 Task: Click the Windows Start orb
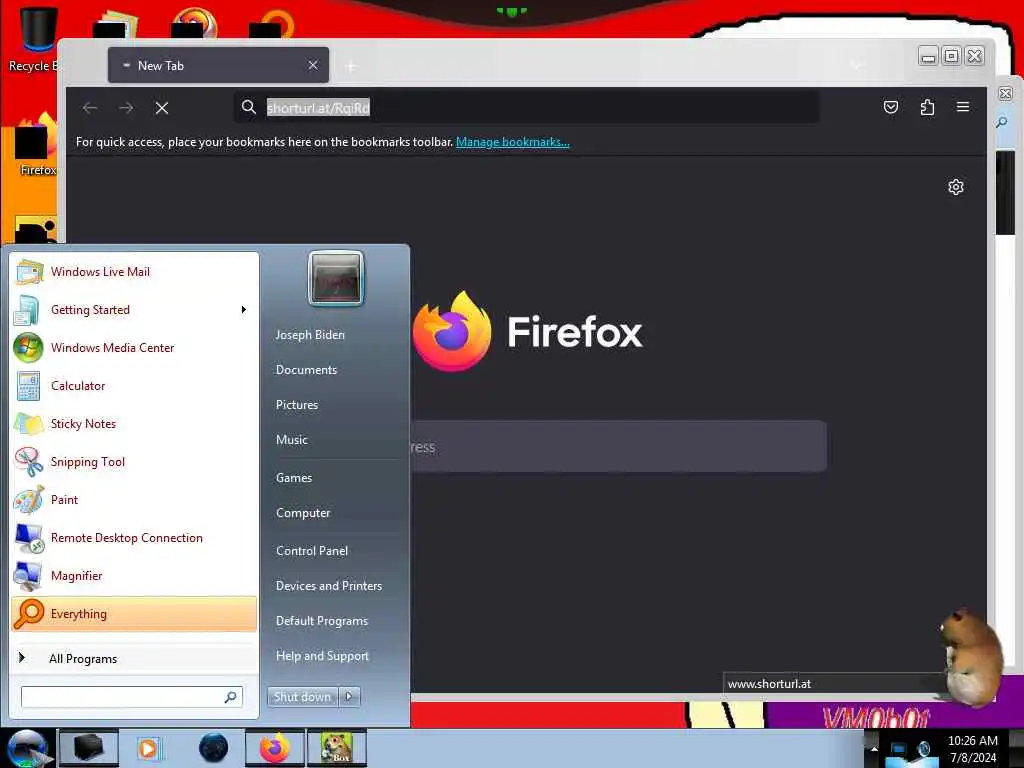click(27, 748)
